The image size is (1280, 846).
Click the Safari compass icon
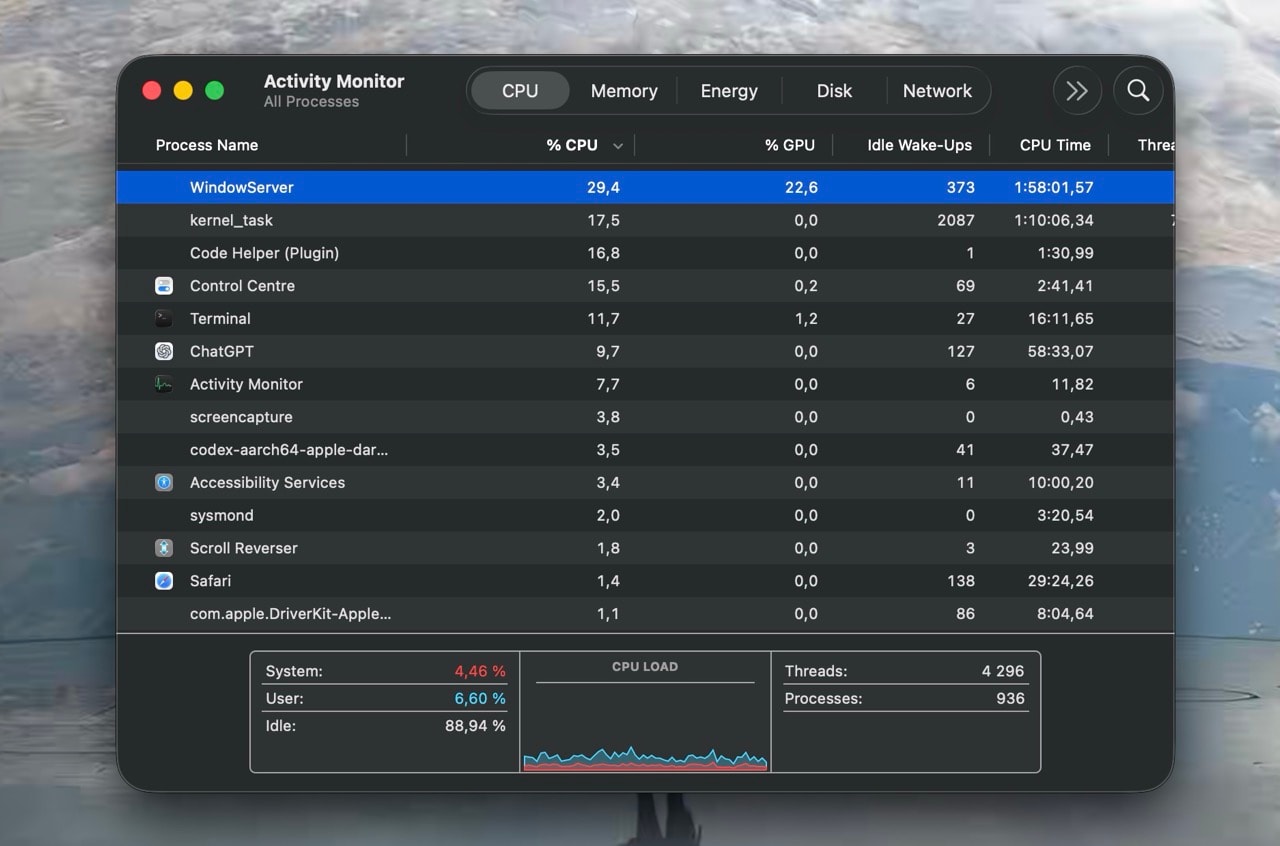point(164,581)
